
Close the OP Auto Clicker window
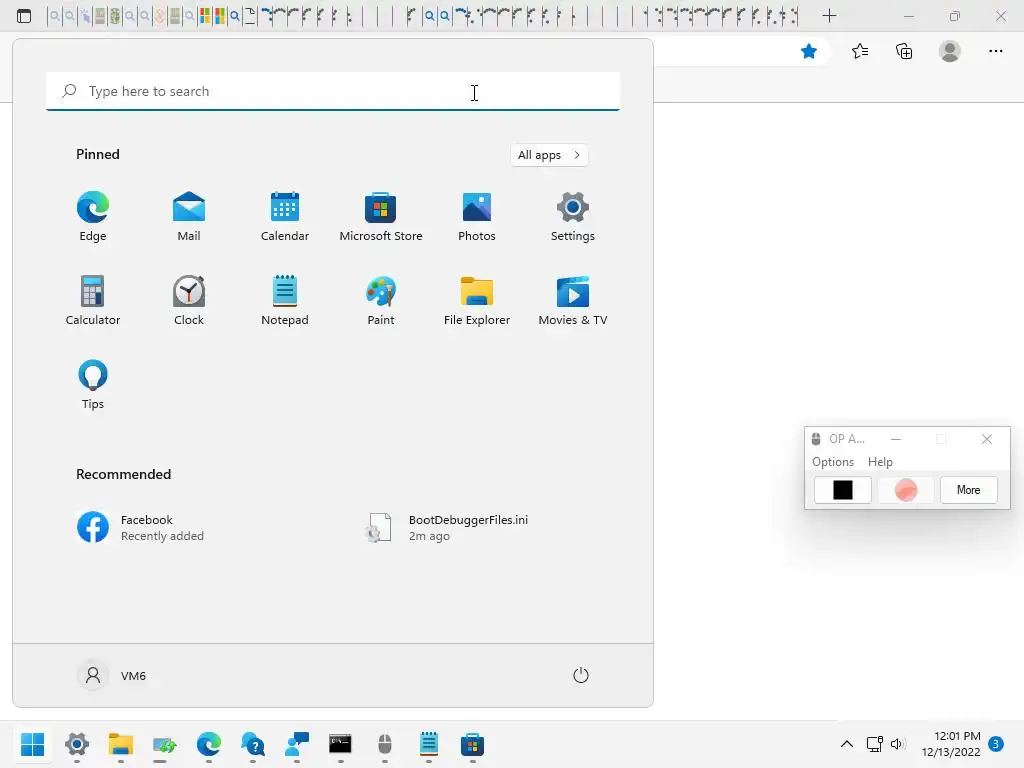coord(987,439)
